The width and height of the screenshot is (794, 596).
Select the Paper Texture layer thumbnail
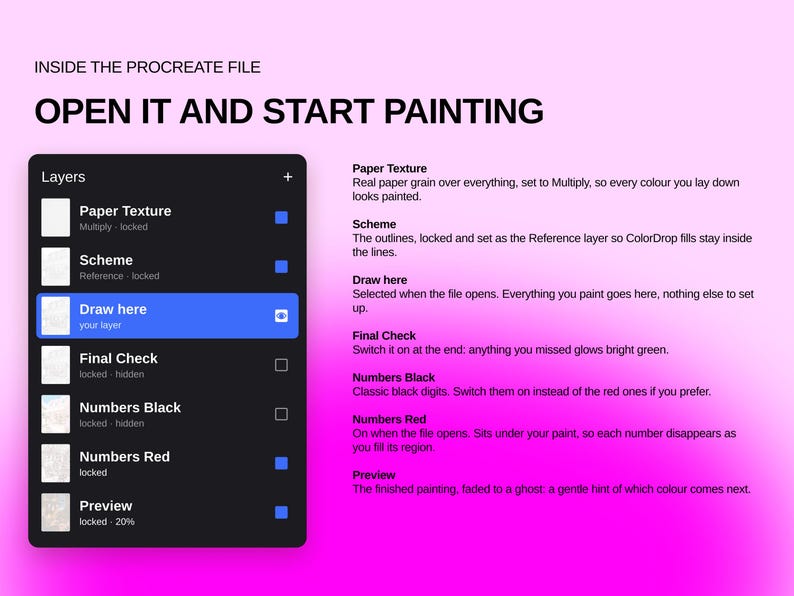(56, 218)
